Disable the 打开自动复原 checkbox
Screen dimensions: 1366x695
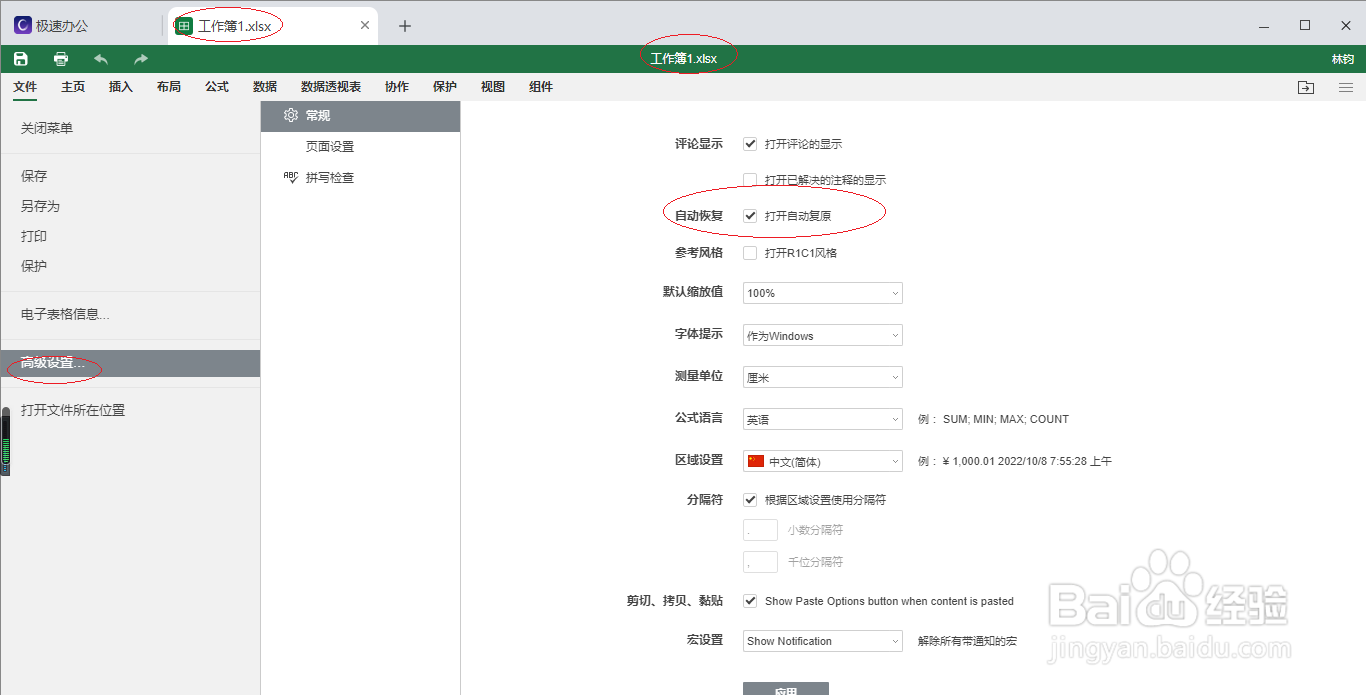click(750, 214)
